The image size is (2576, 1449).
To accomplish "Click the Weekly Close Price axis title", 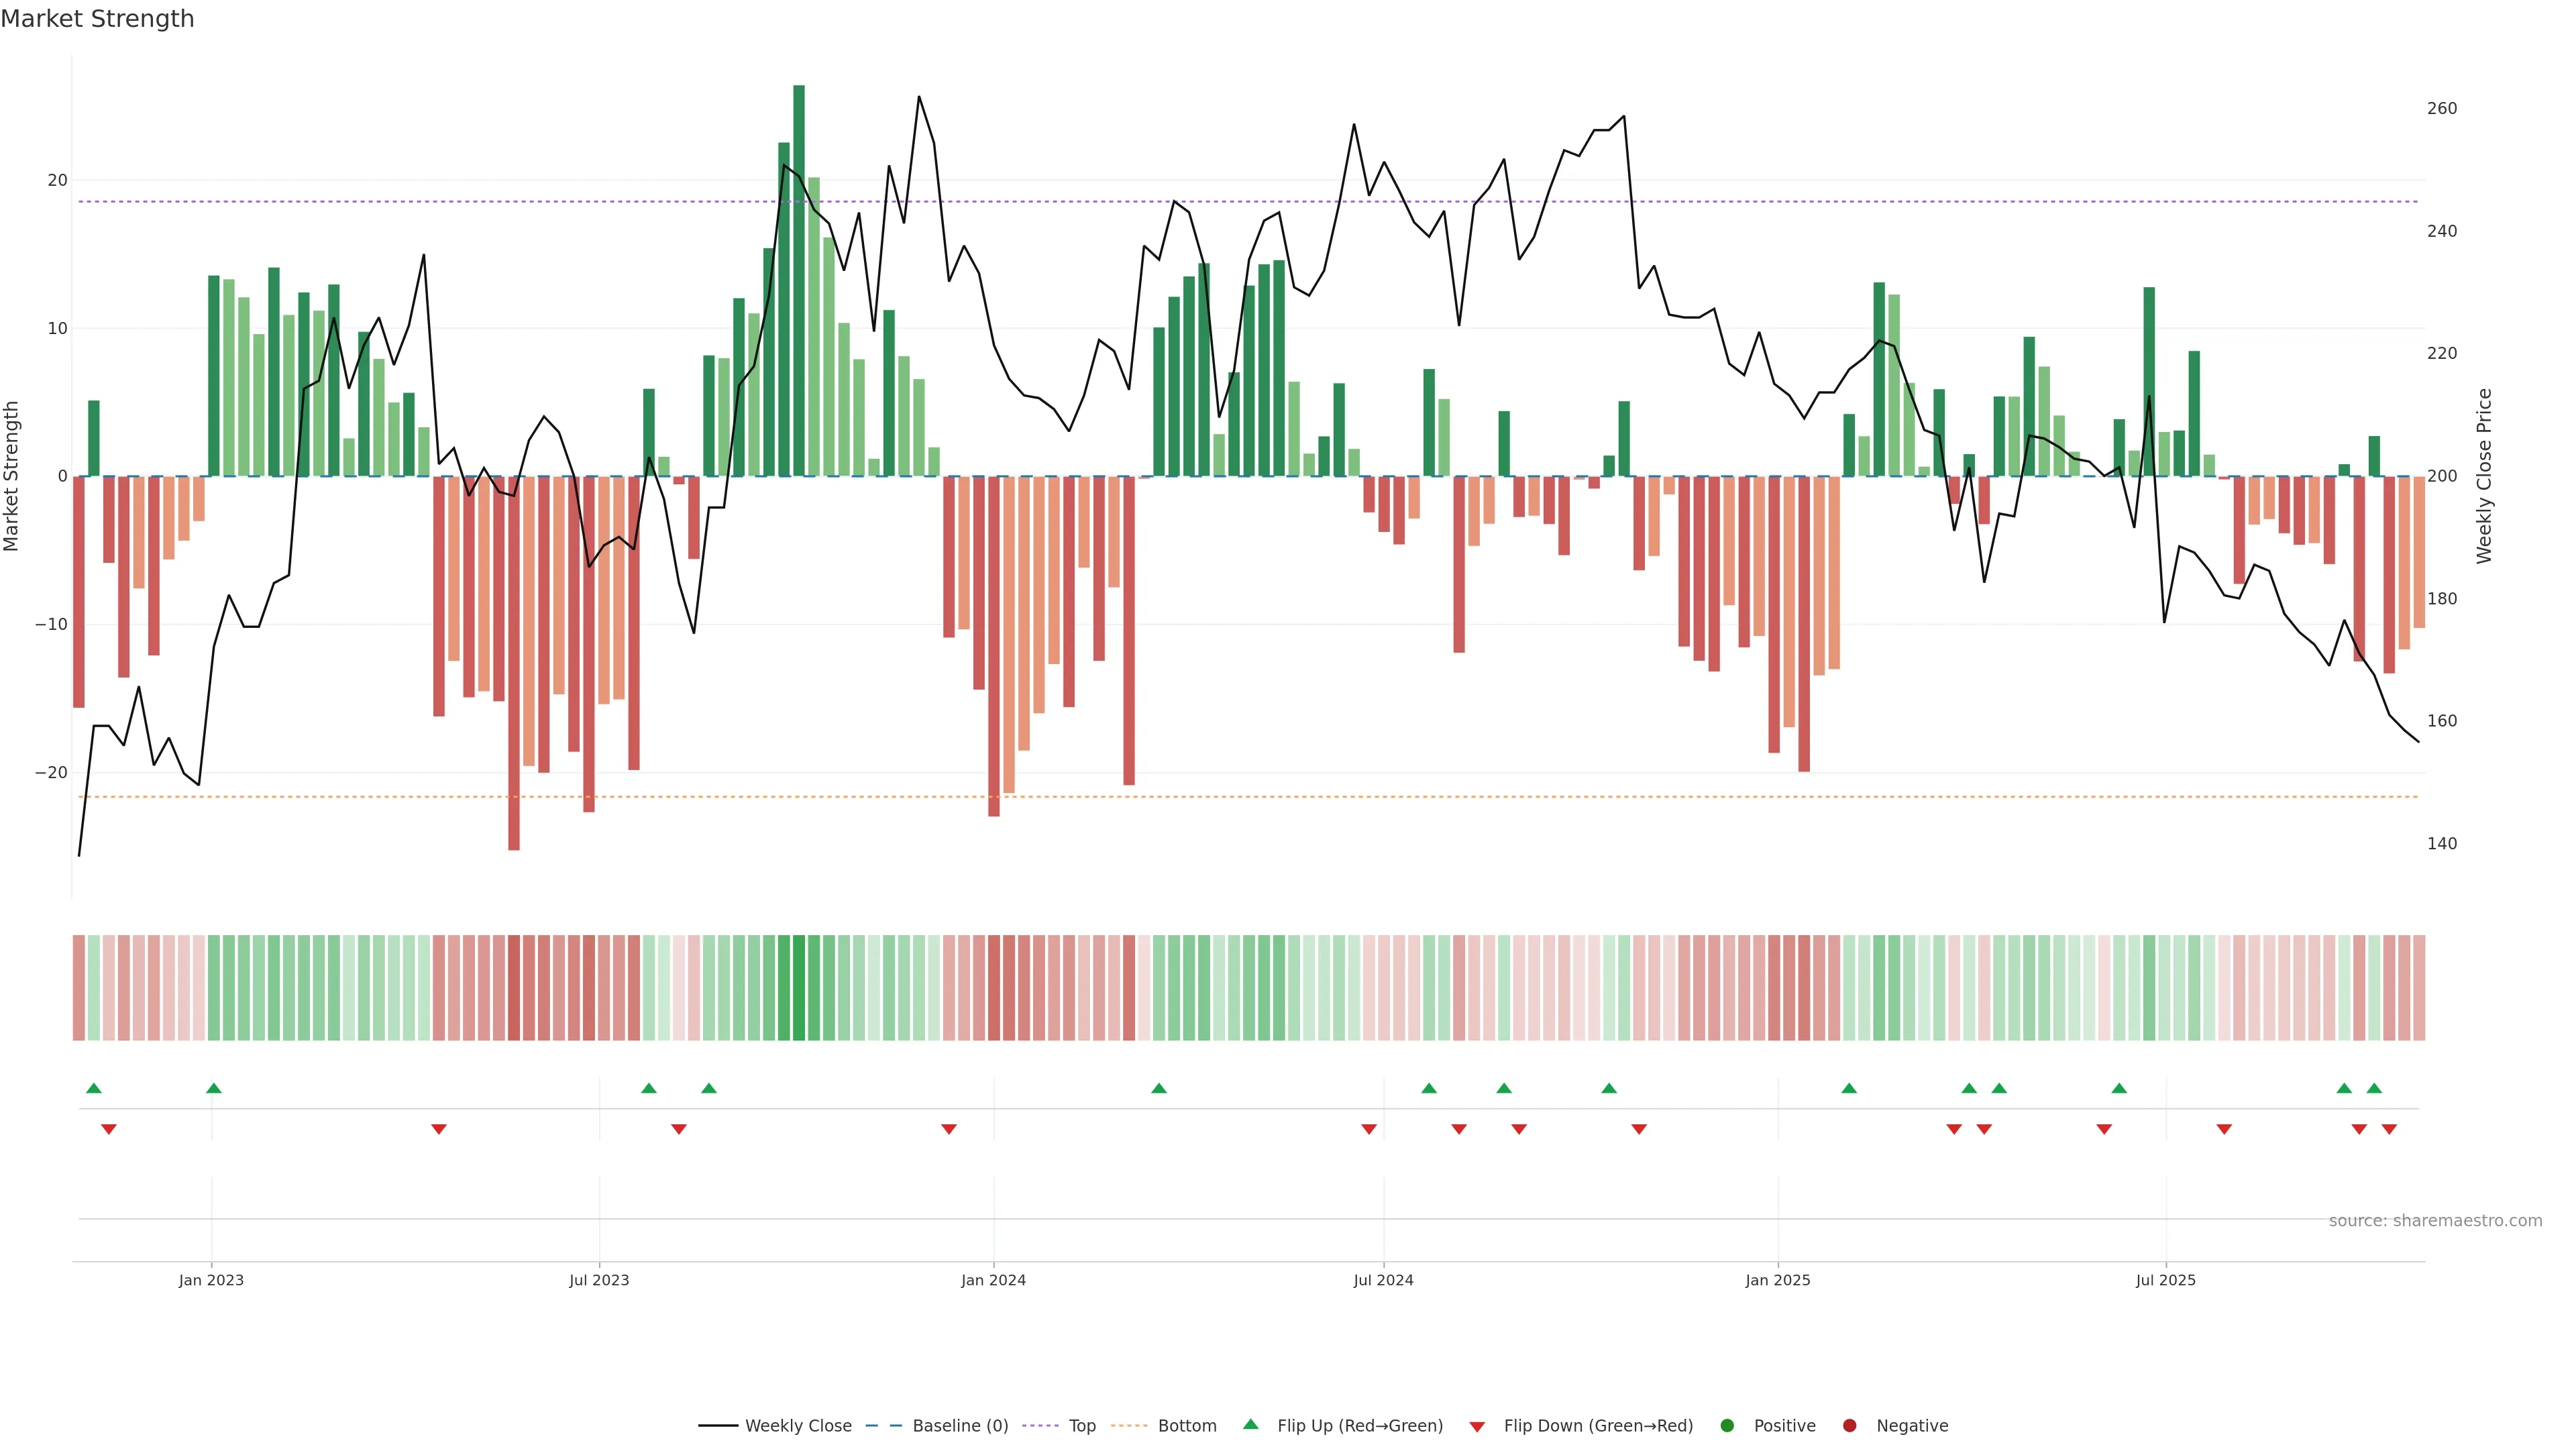I will (x=2485, y=476).
